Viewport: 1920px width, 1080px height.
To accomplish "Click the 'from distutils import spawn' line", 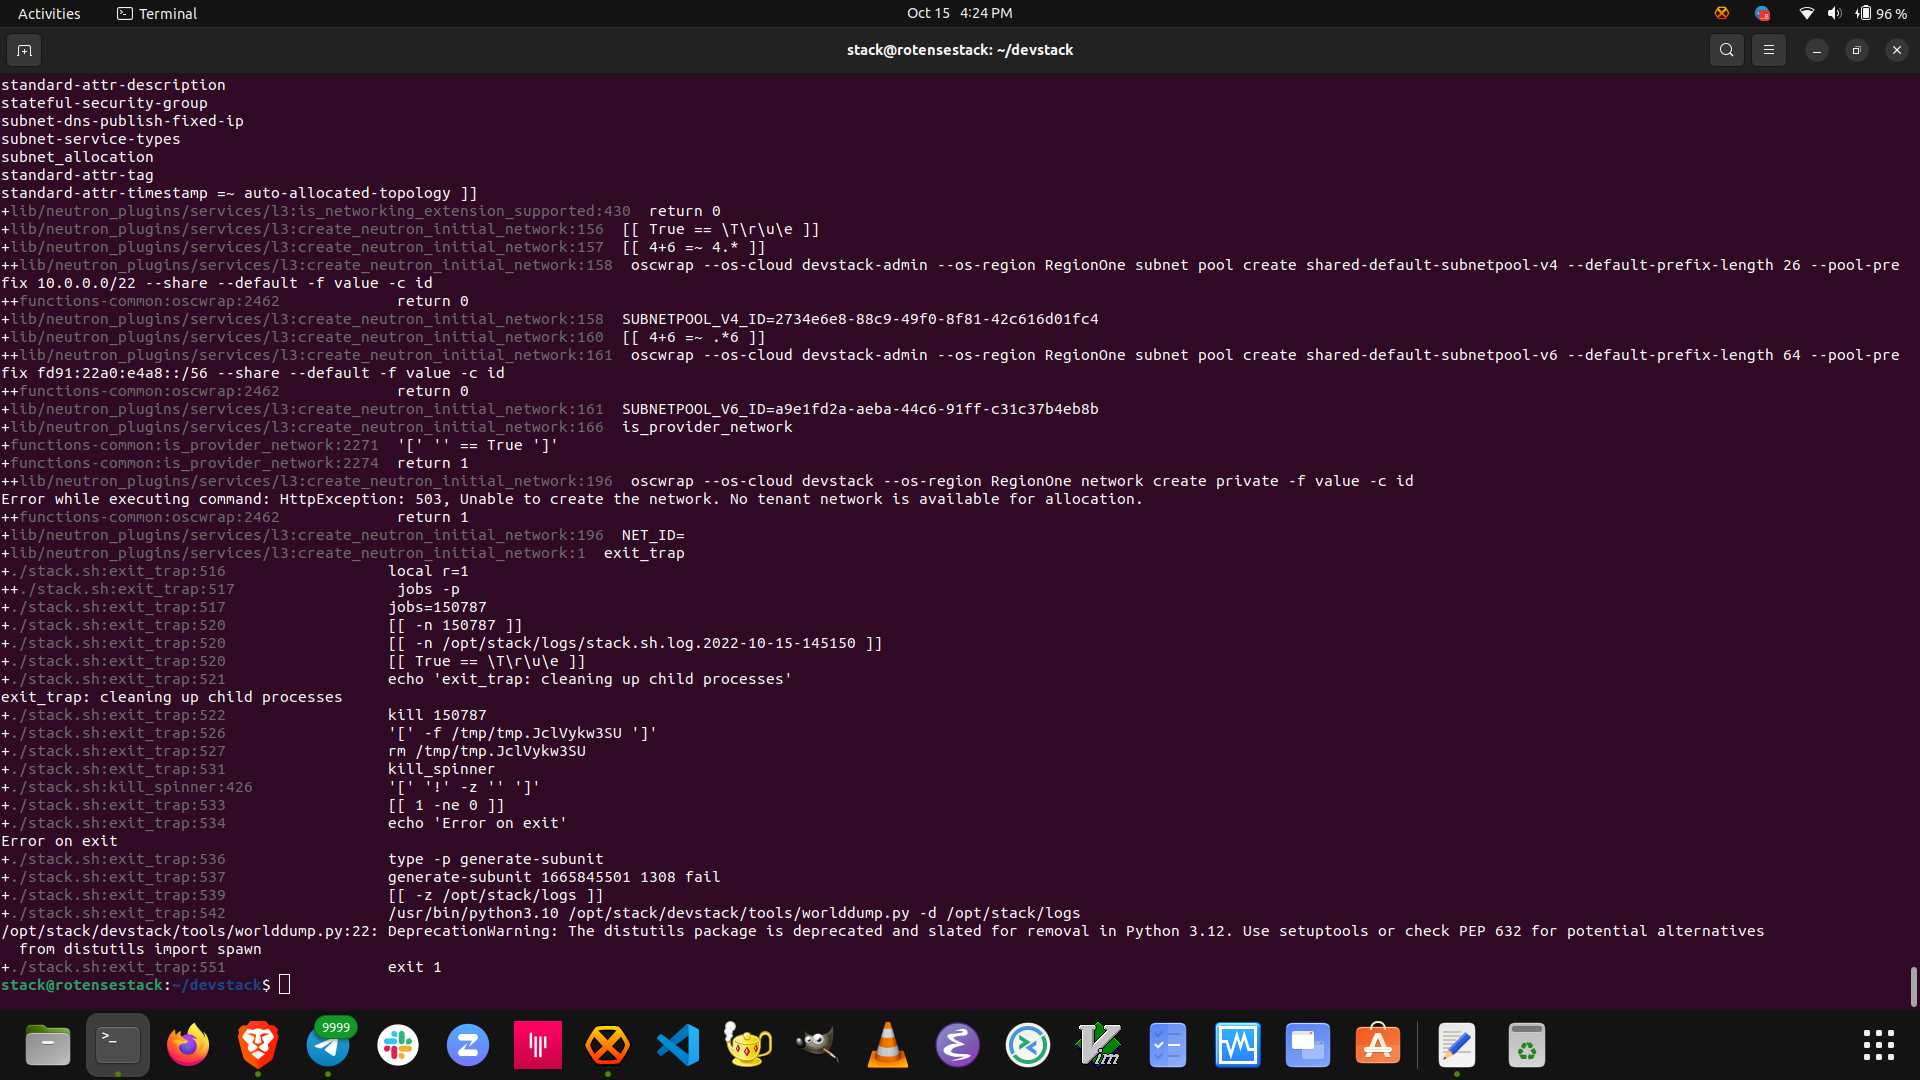I will (140, 949).
